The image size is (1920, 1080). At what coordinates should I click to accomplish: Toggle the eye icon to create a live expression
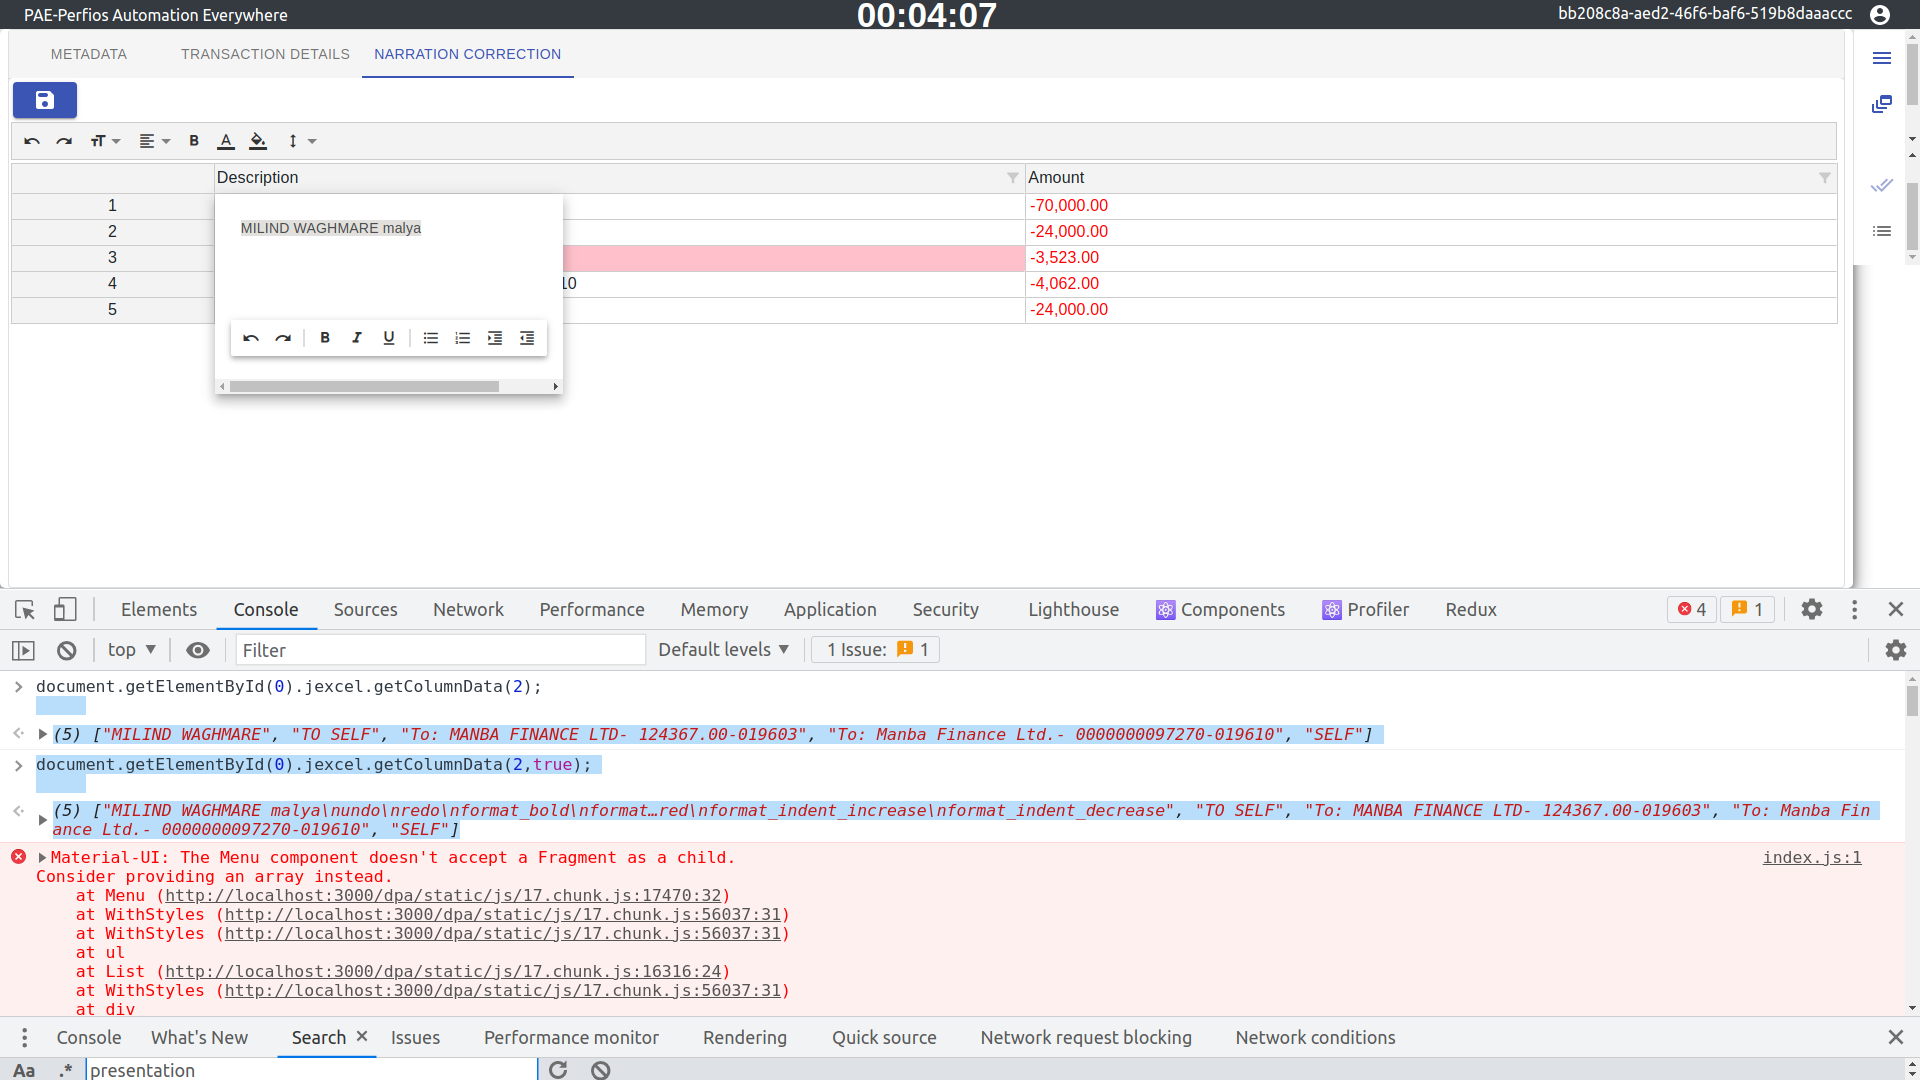tap(197, 650)
